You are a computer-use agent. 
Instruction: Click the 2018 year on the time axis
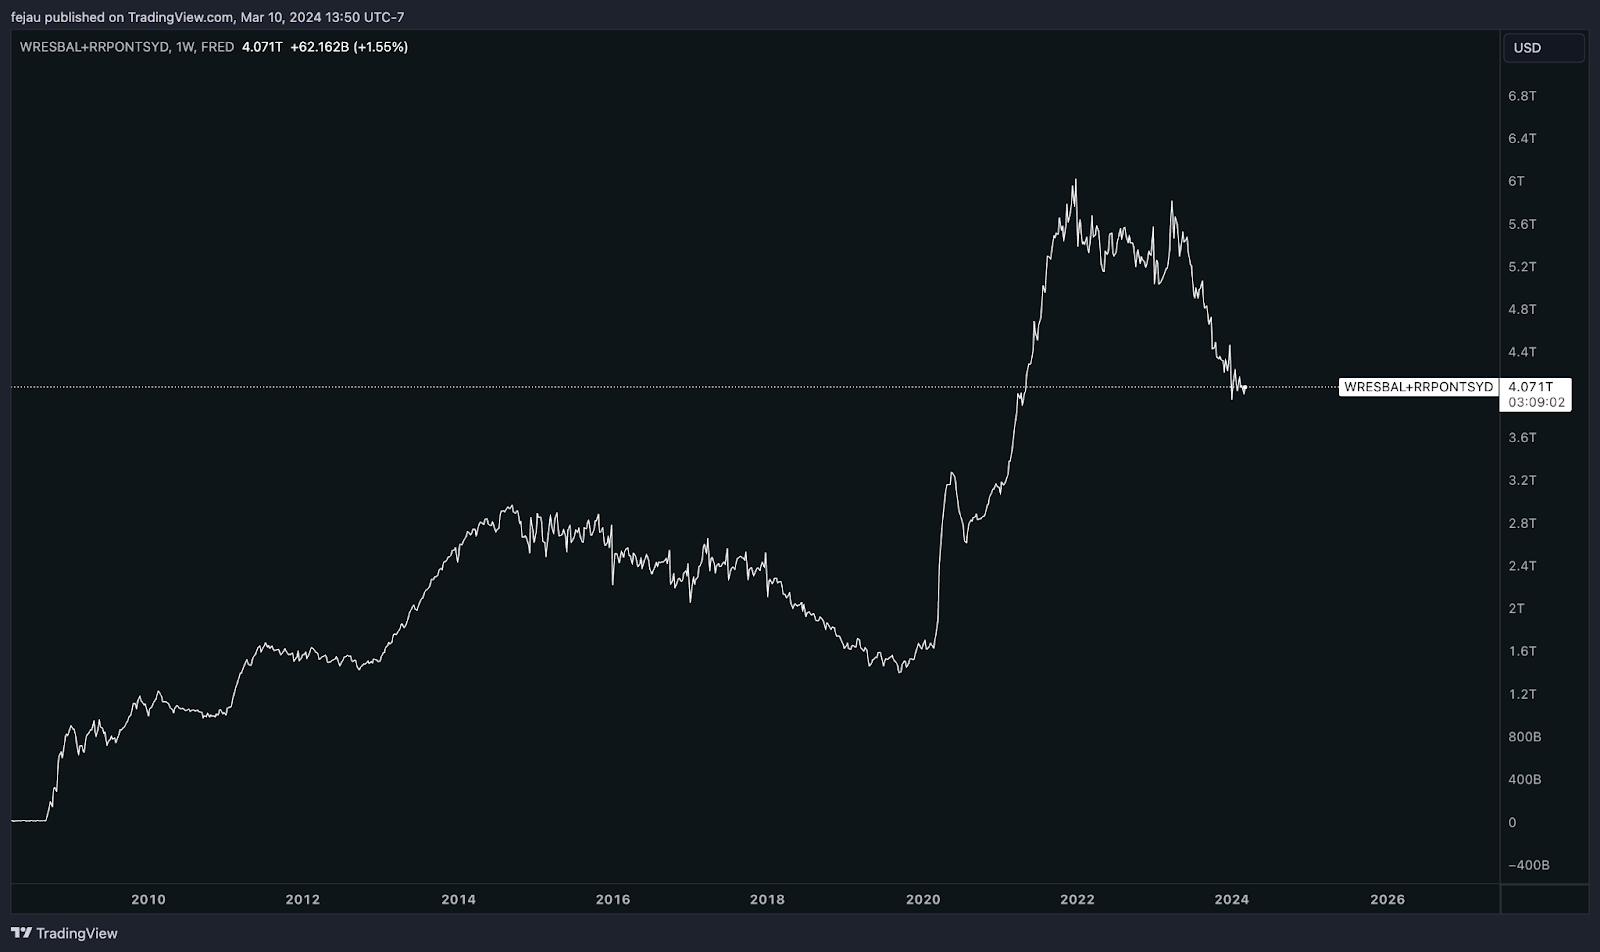pos(768,899)
